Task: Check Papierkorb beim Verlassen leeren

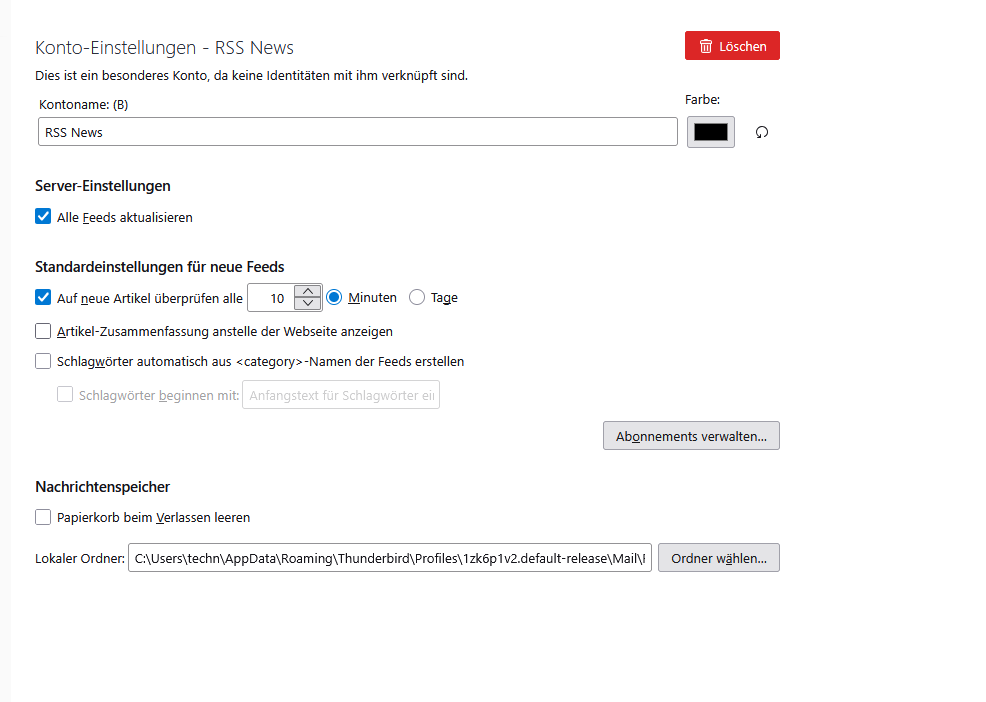Action: click(x=43, y=517)
